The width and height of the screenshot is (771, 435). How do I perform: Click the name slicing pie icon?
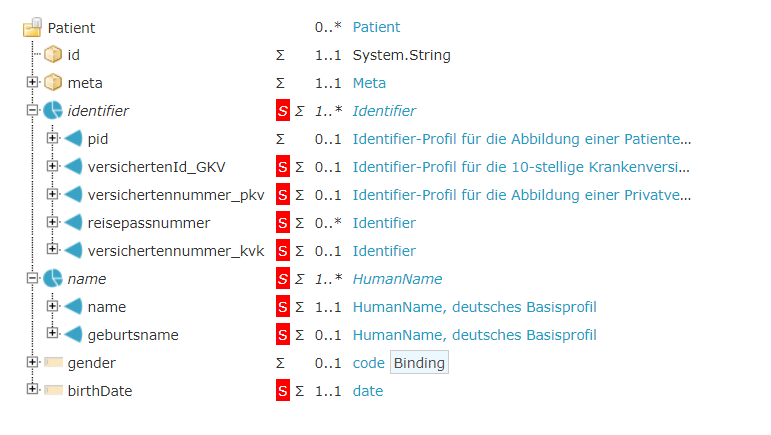53,279
